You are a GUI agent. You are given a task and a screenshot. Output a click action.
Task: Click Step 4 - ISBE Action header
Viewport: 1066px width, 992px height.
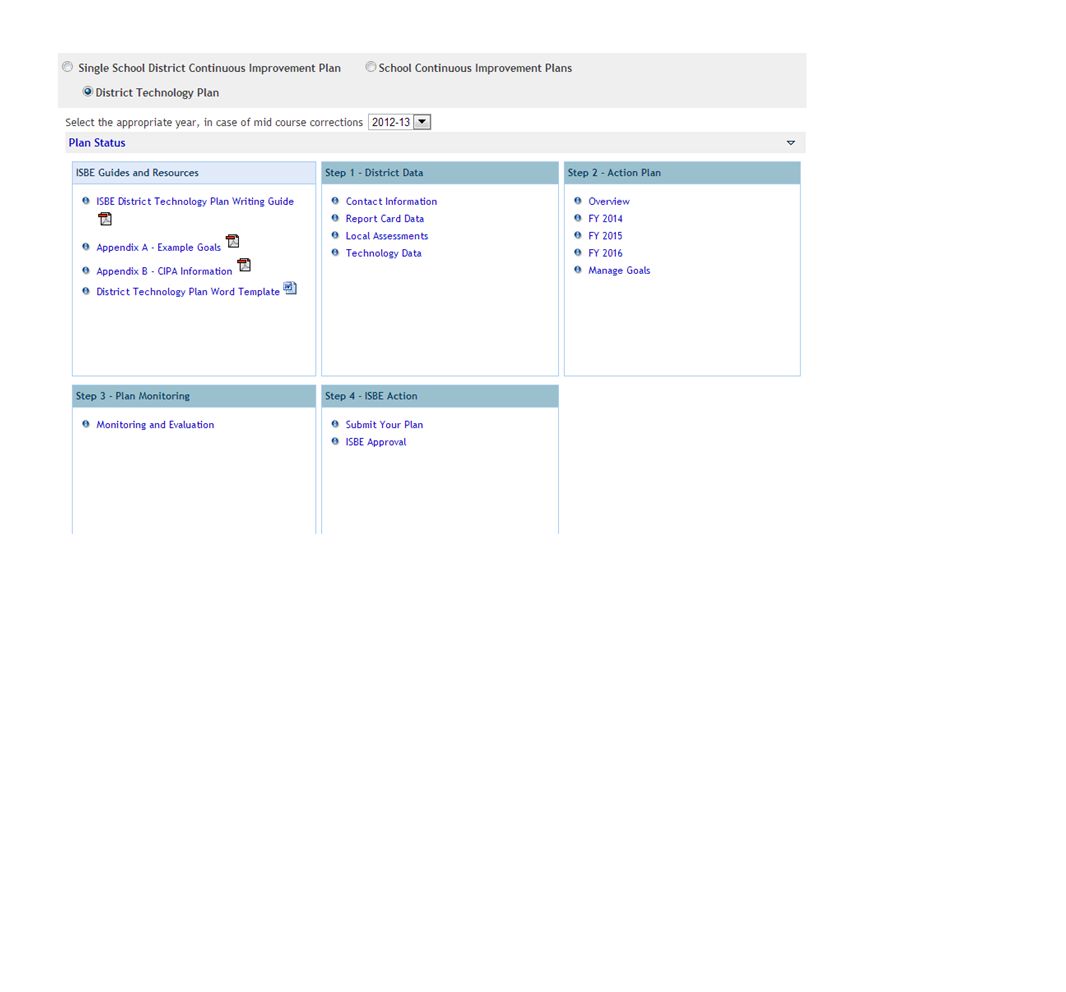pyautogui.click(x=440, y=396)
